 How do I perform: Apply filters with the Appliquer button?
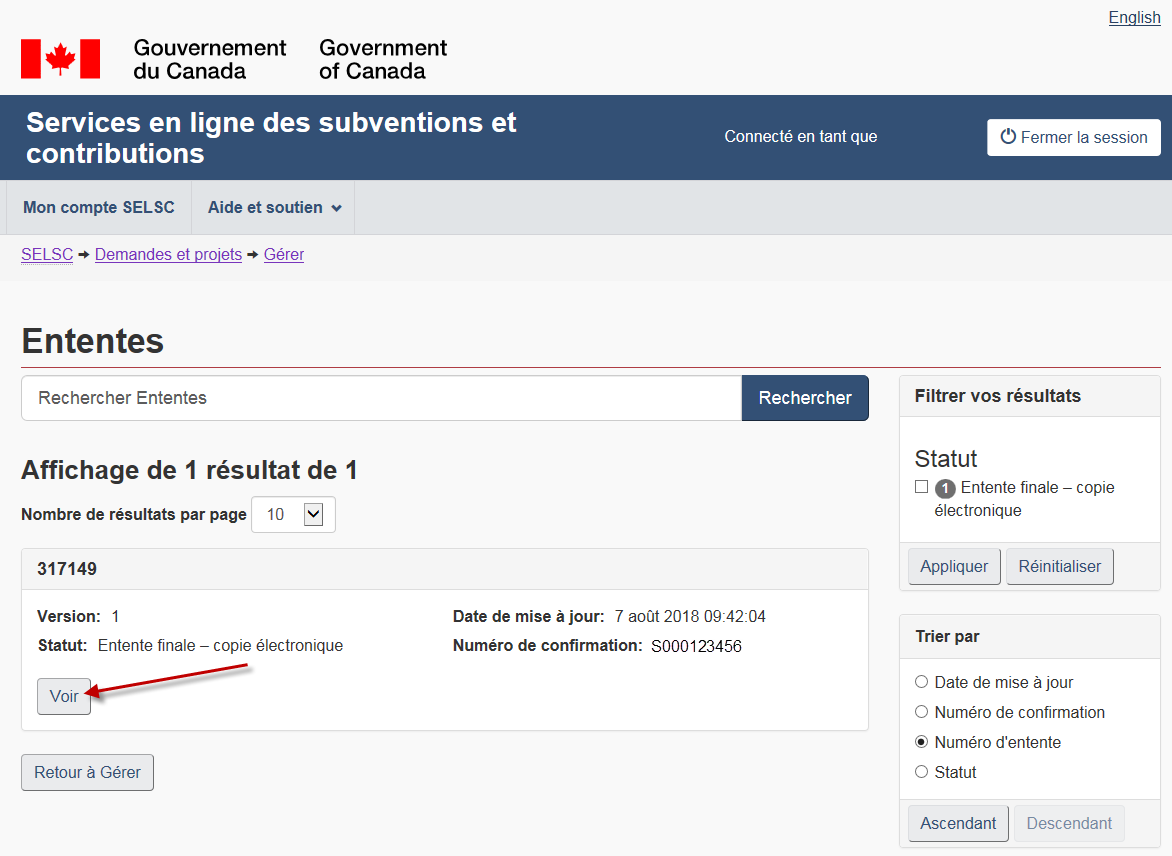tap(954, 567)
